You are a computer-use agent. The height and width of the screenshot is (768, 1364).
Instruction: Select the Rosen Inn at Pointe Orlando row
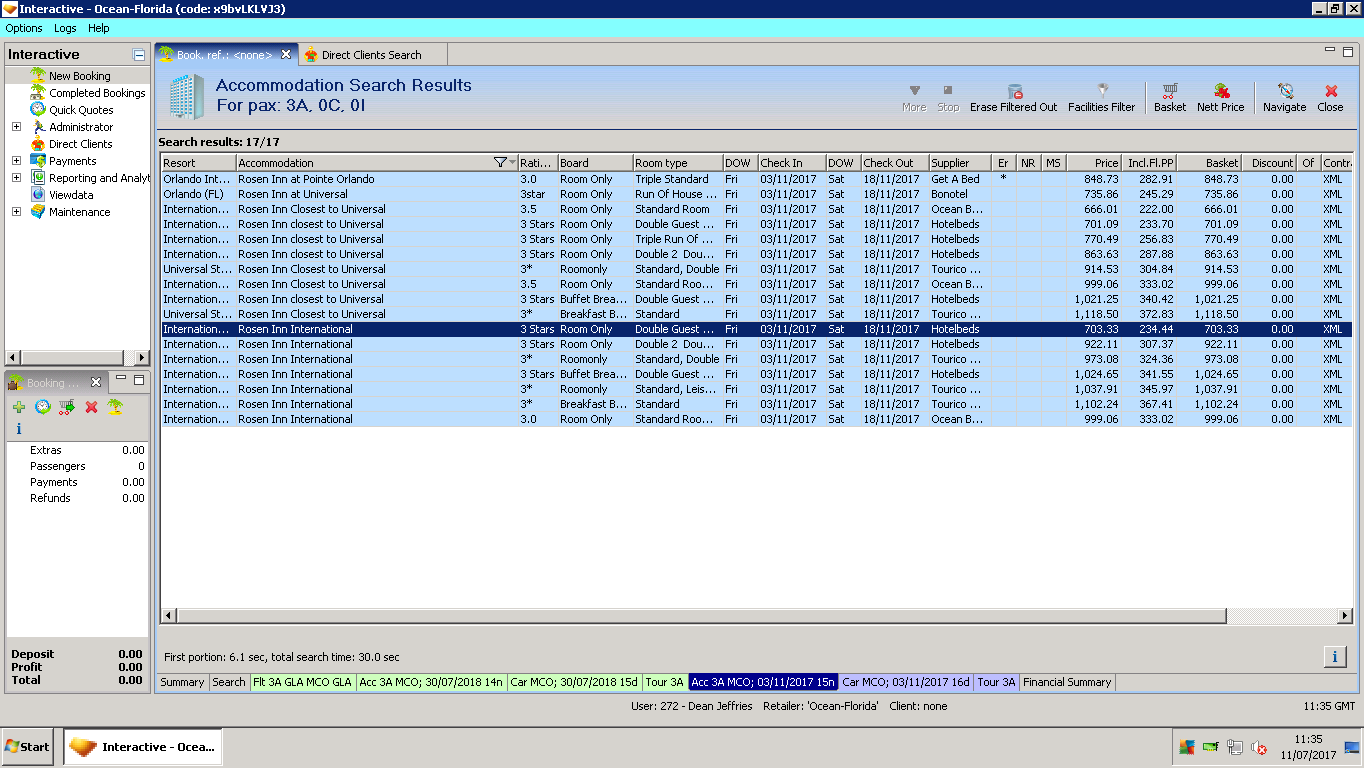pyautogui.click(x=306, y=179)
